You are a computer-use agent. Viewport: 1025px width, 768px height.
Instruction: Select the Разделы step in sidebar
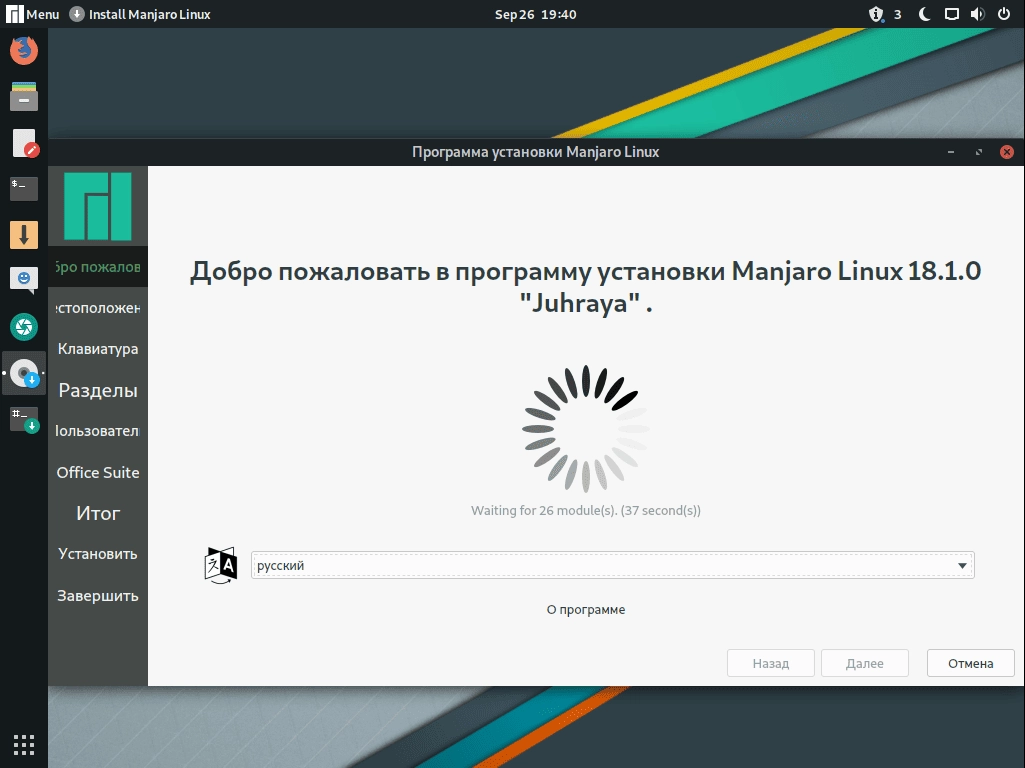[98, 390]
